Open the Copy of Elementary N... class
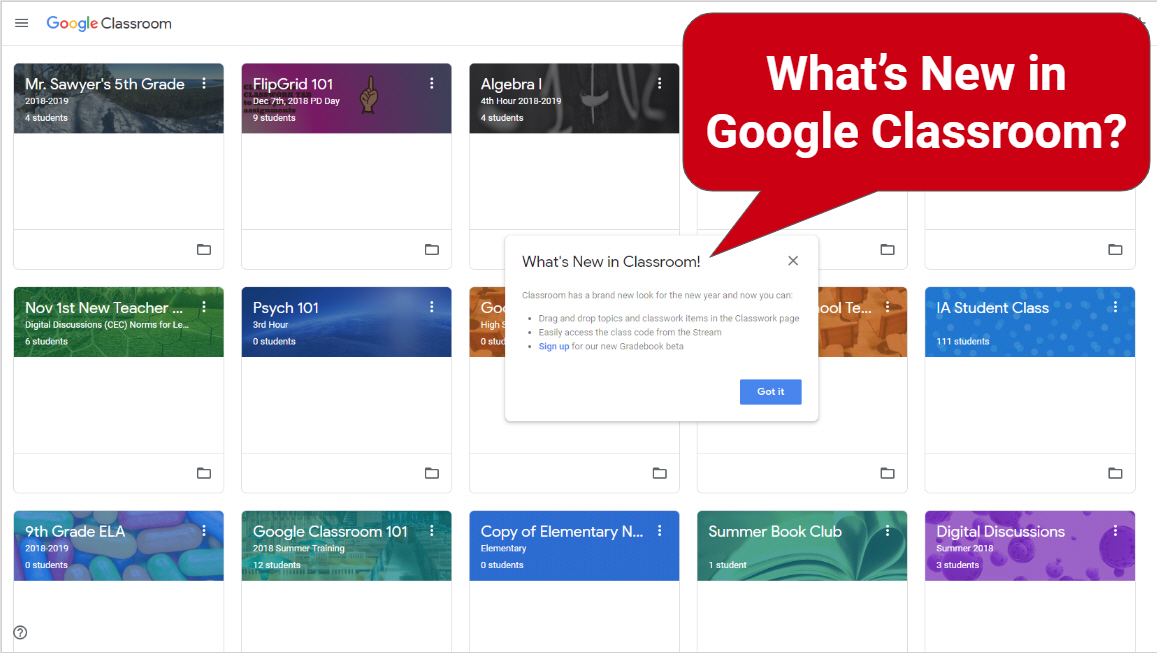 pos(562,531)
